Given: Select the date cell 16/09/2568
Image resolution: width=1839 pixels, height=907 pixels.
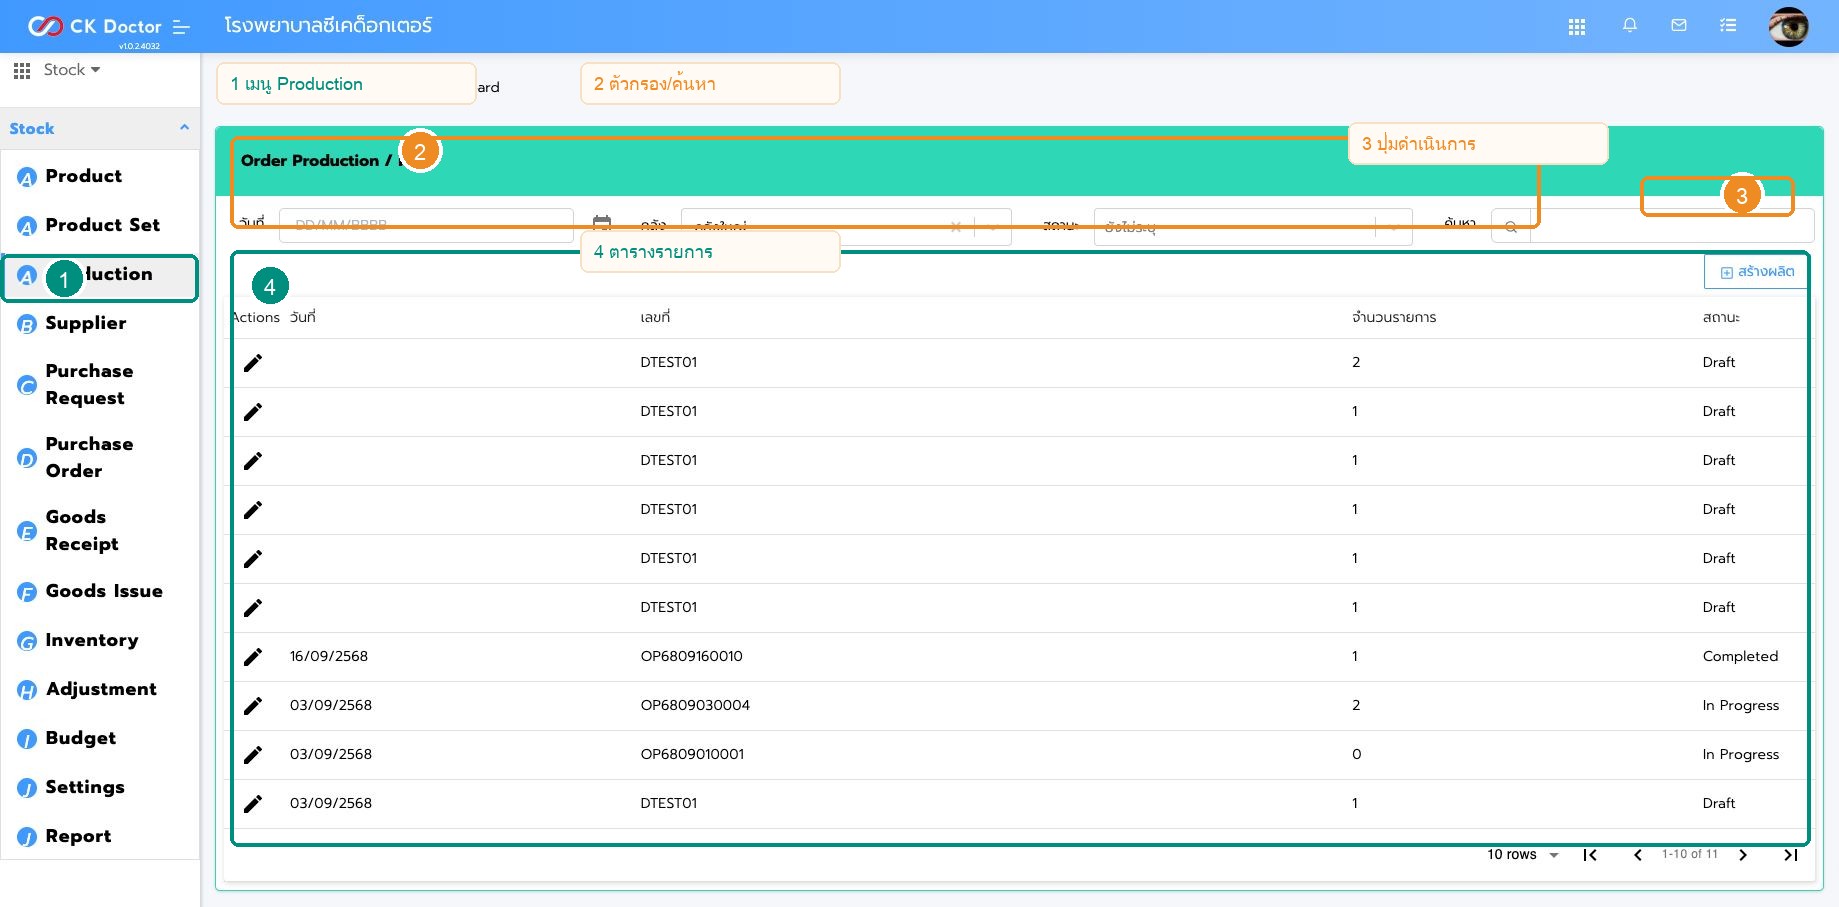Looking at the screenshot, I should [329, 656].
